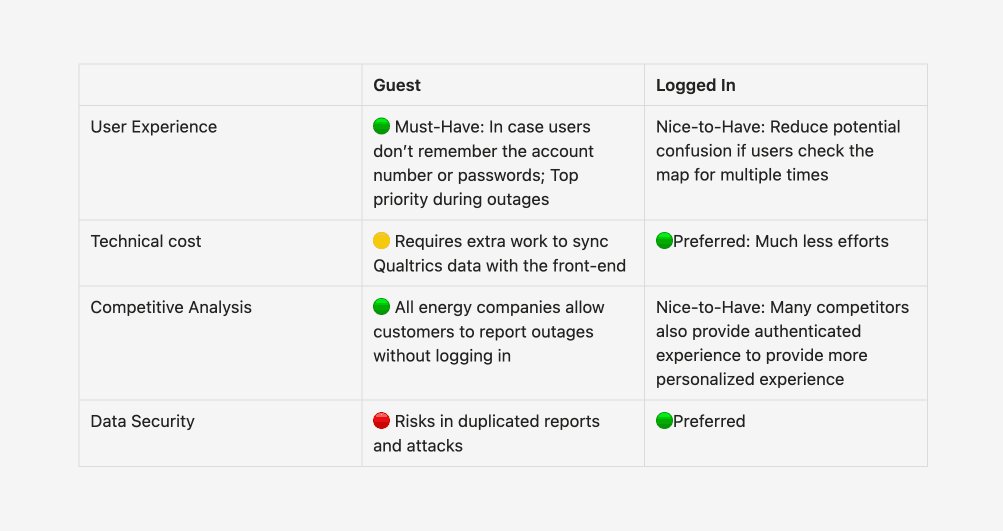Click the yellow circle beside Requires extra work

pos(381,241)
